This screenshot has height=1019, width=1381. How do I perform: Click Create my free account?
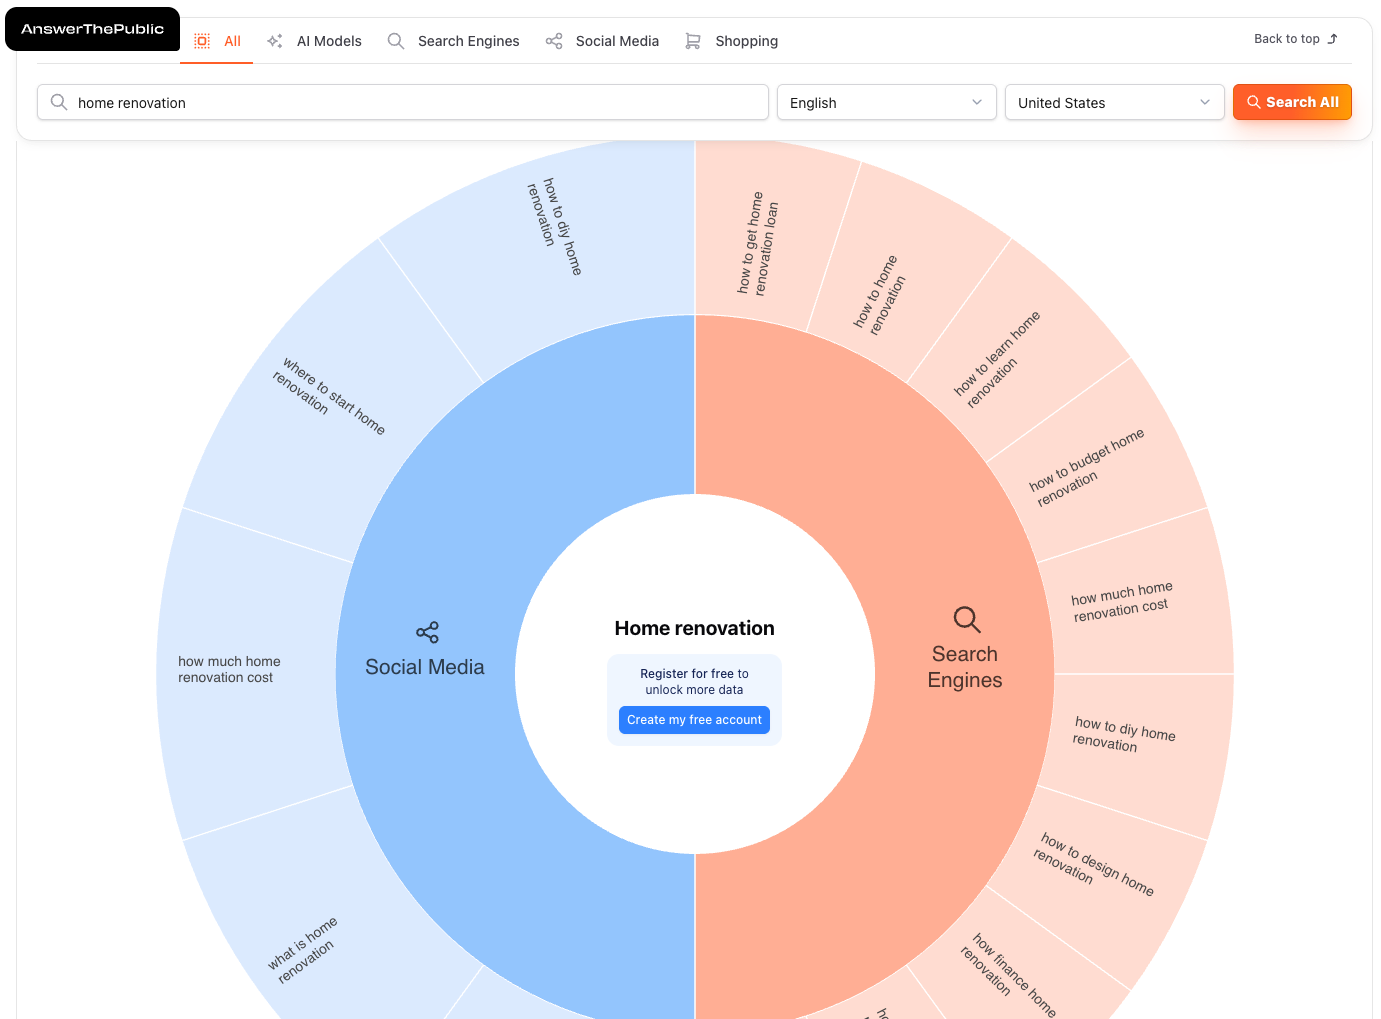694,720
